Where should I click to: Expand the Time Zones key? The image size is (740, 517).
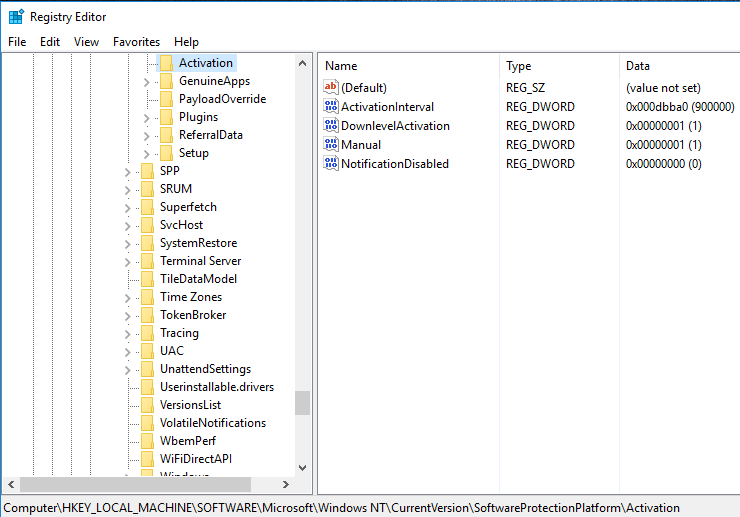pos(127,298)
